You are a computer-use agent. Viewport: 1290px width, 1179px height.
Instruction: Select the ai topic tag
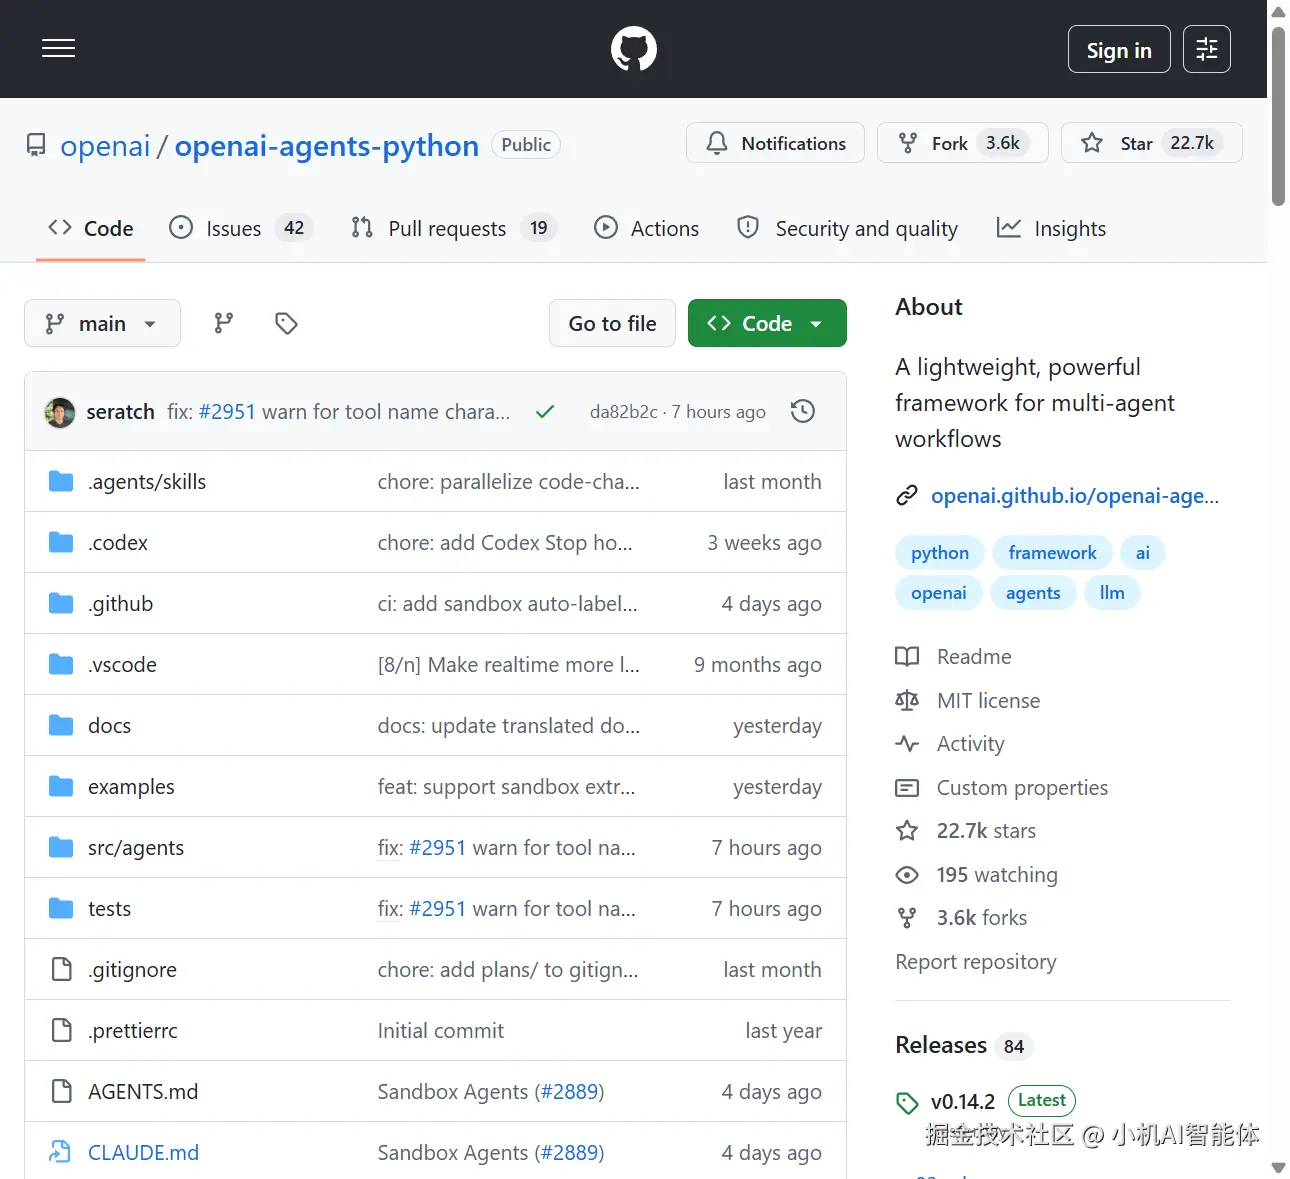coord(1143,552)
